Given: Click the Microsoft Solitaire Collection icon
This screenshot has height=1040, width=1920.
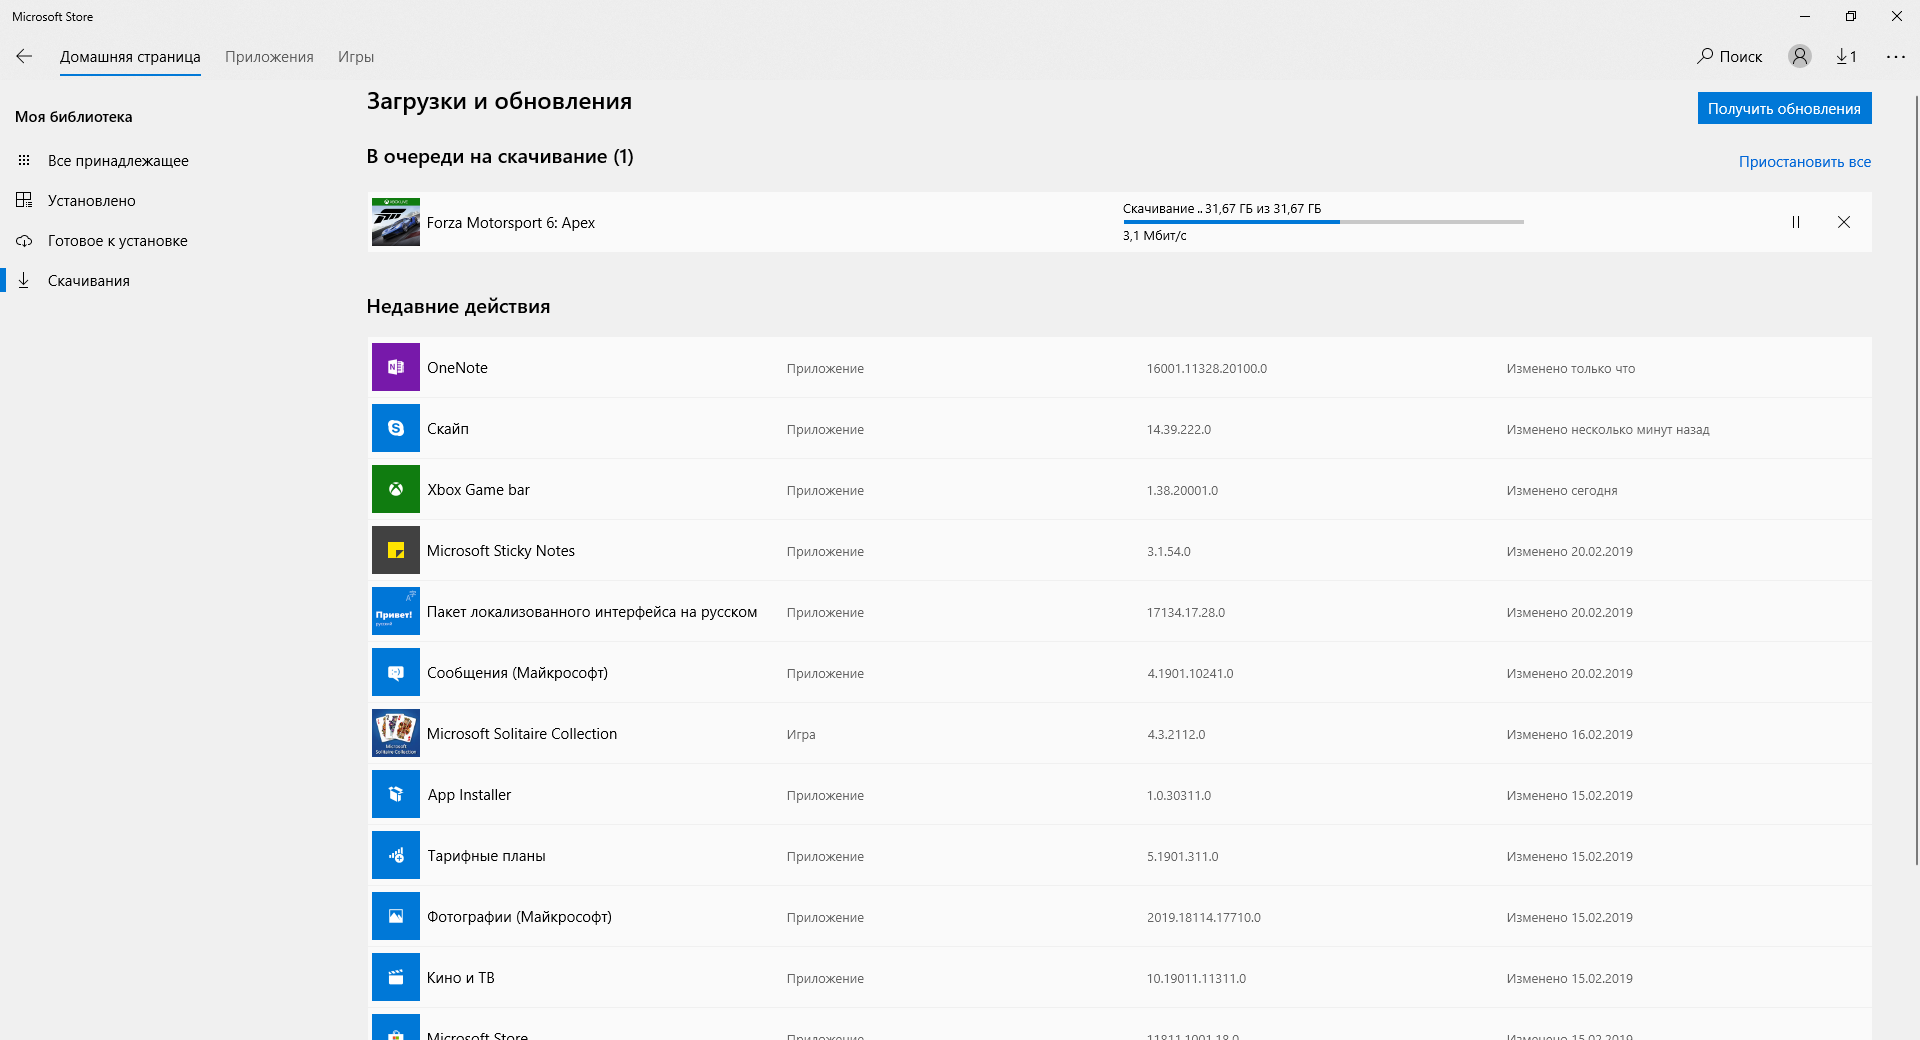Looking at the screenshot, I should point(396,733).
